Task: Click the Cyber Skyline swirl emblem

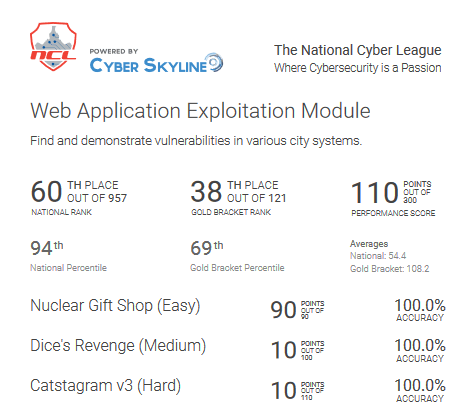Action: pyautogui.click(x=214, y=62)
